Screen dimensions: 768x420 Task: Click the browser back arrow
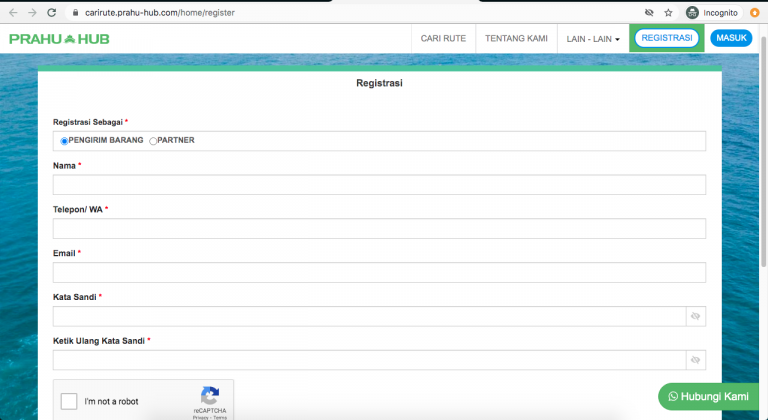11,12
